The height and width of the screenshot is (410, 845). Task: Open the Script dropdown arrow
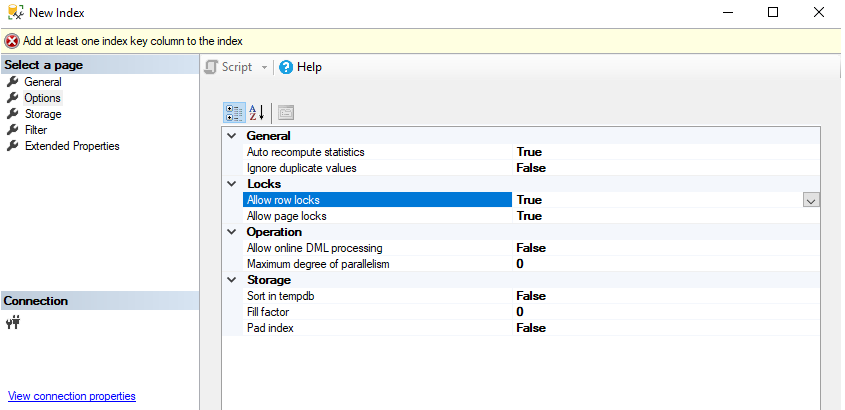point(264,67)
